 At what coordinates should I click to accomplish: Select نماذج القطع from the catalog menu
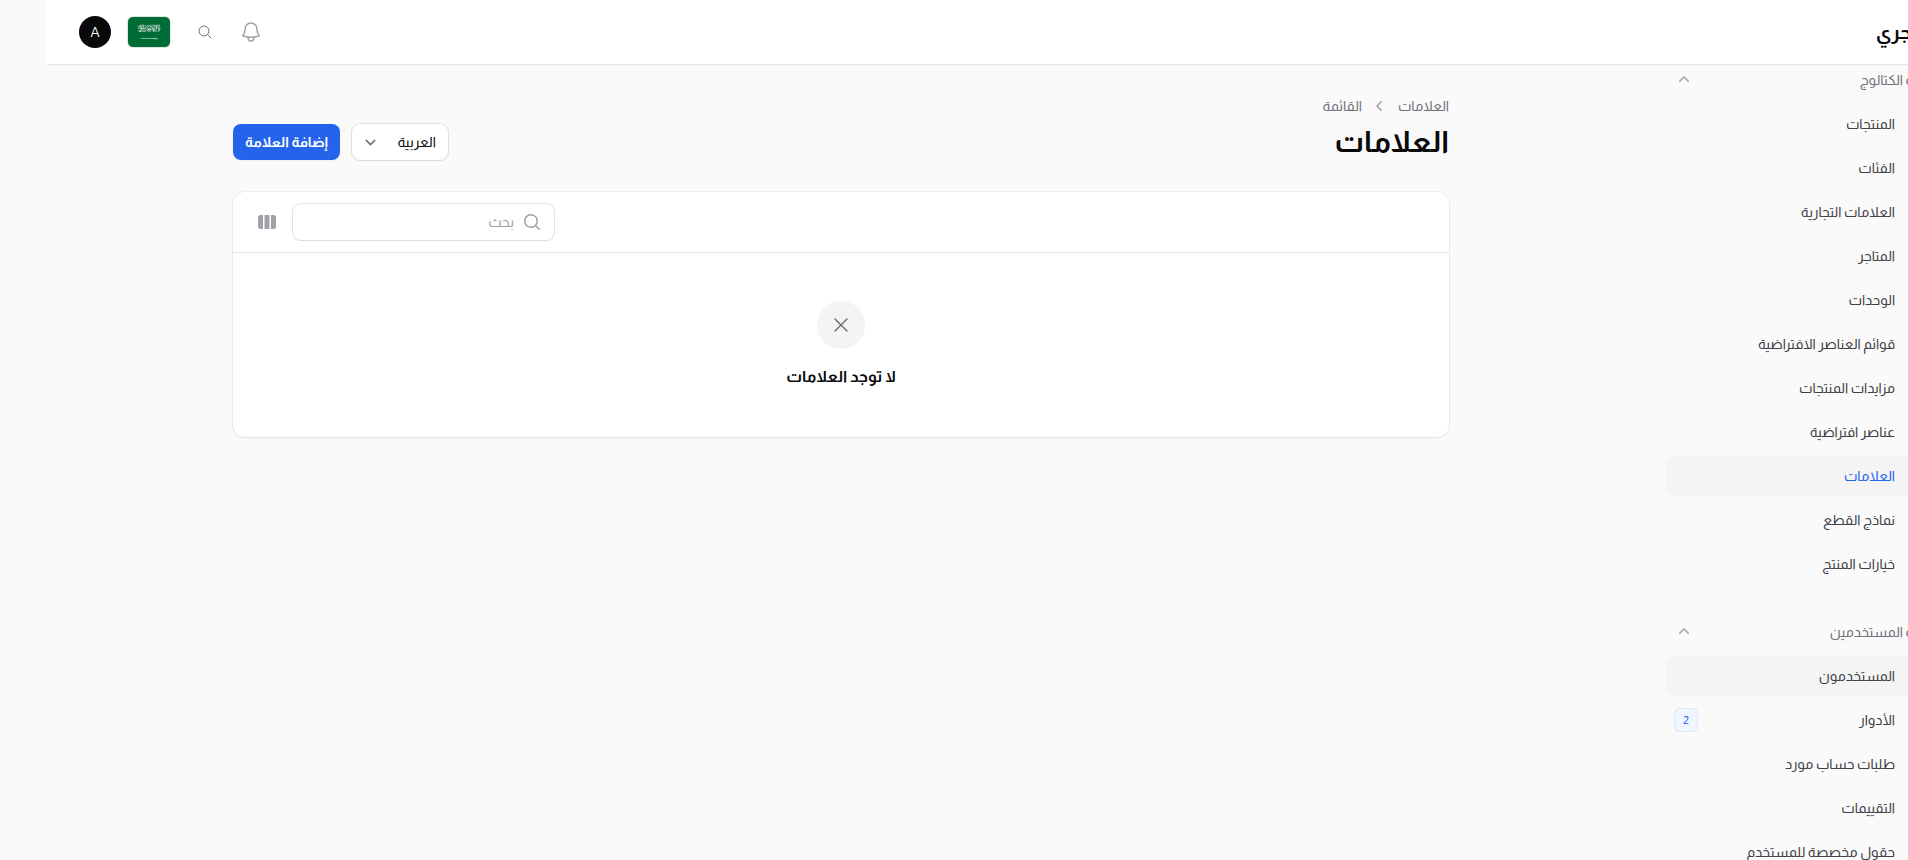pos(1861,520)
